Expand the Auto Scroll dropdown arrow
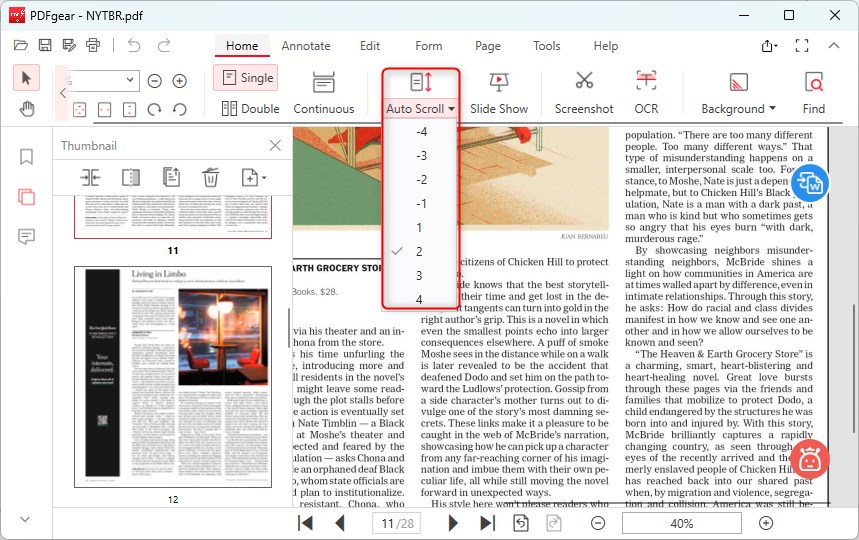 coord(451,109)
